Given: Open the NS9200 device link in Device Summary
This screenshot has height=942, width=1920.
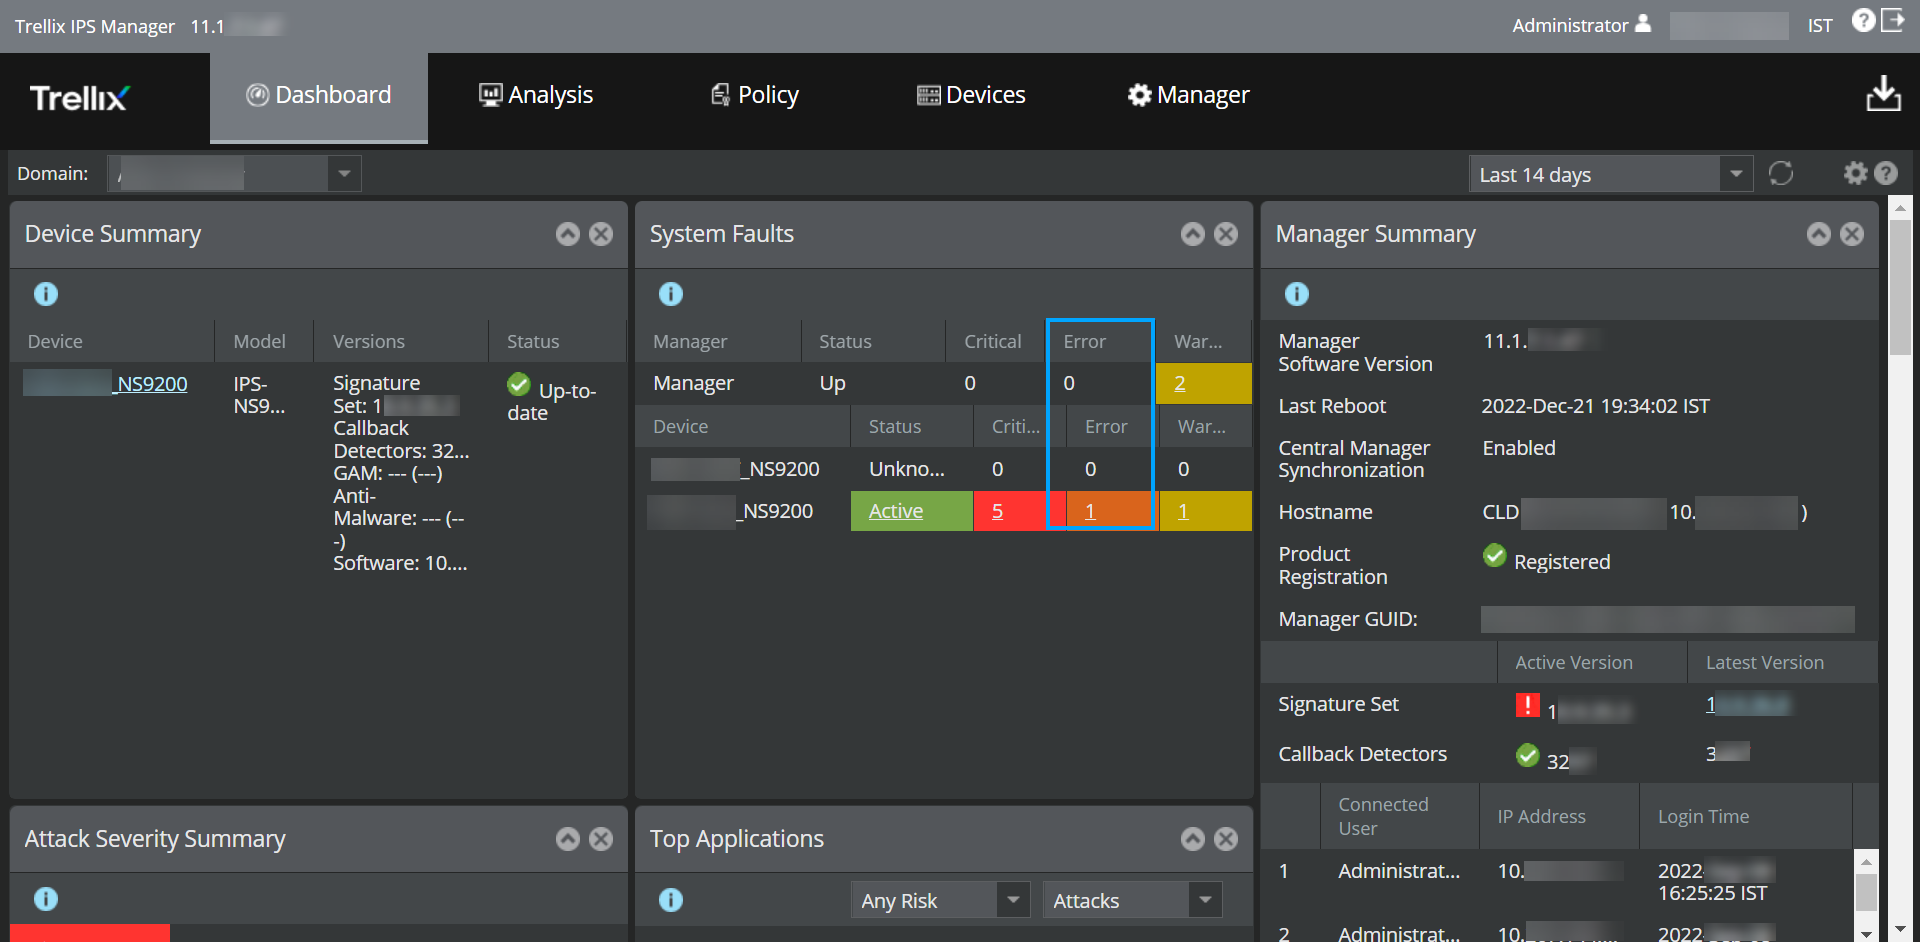Looking at the screenshot, I should (x=105, y=384).
